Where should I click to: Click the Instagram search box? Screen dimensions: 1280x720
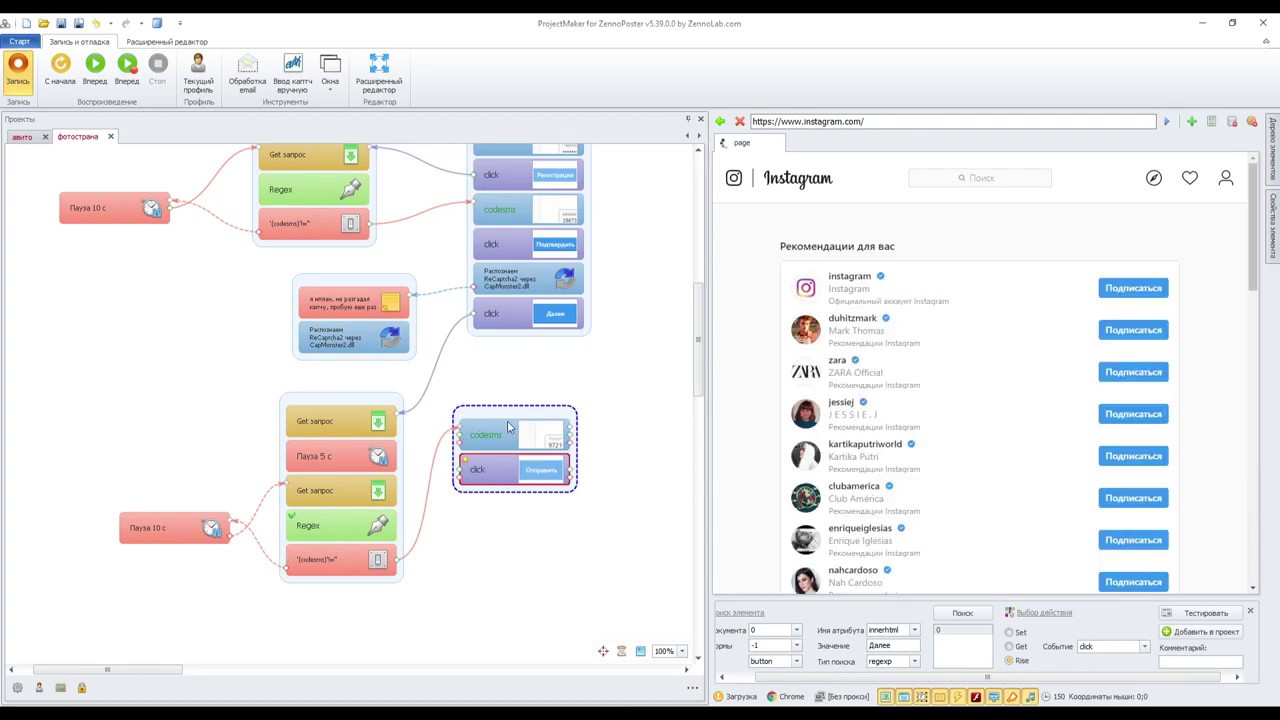pyautogui.click(x=980, y=178)
